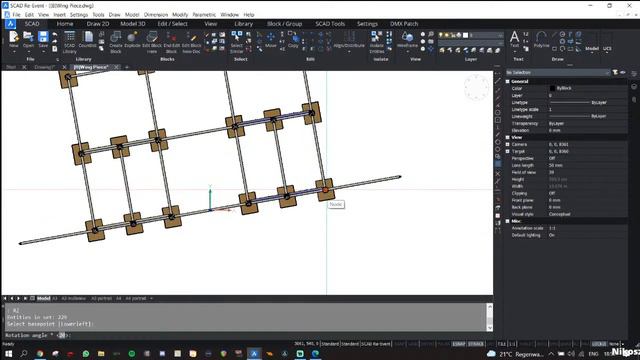Open WhatsApp from the taskbar

point(86,353)
